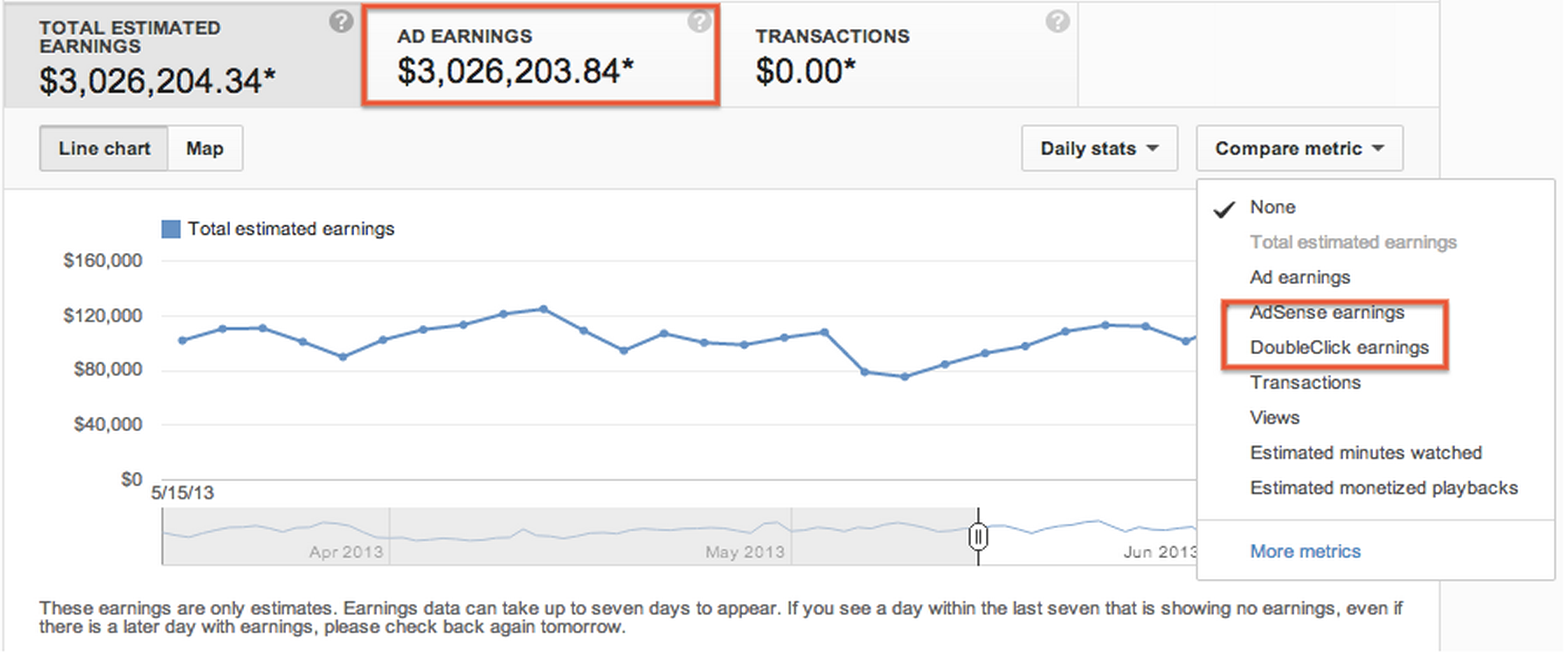Choose DoubleClick earnings from the menu
This screenshot has width=1564, height=656.
coord(1339,347)
